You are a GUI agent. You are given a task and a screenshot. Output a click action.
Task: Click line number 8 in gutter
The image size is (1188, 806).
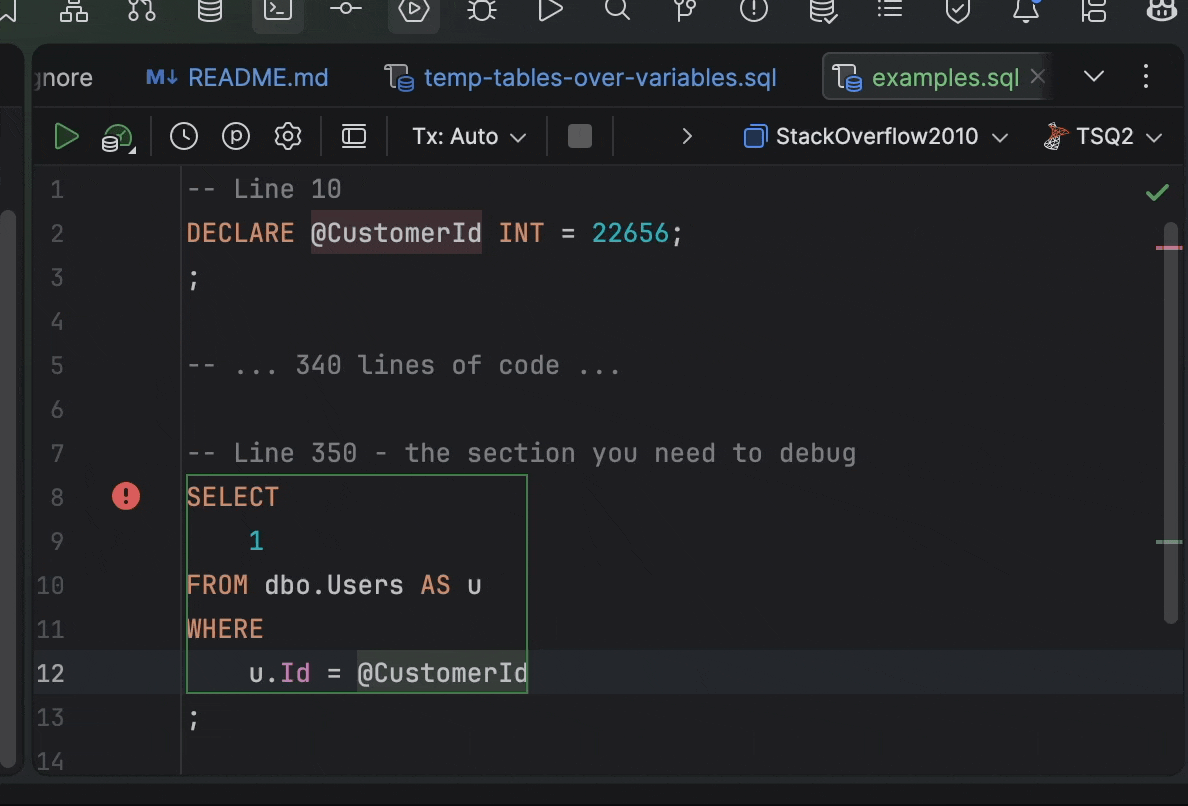click(x=57, y=498)
